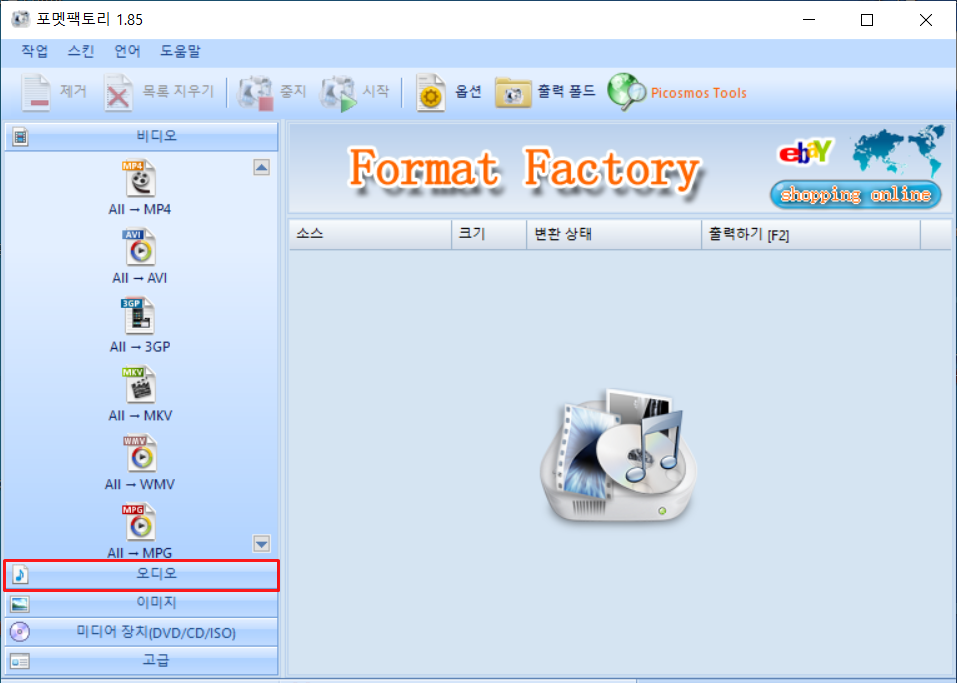Viewport: 957px width, 683px height.
Task: Click the 소스 column header
Action: click(370, 234)
